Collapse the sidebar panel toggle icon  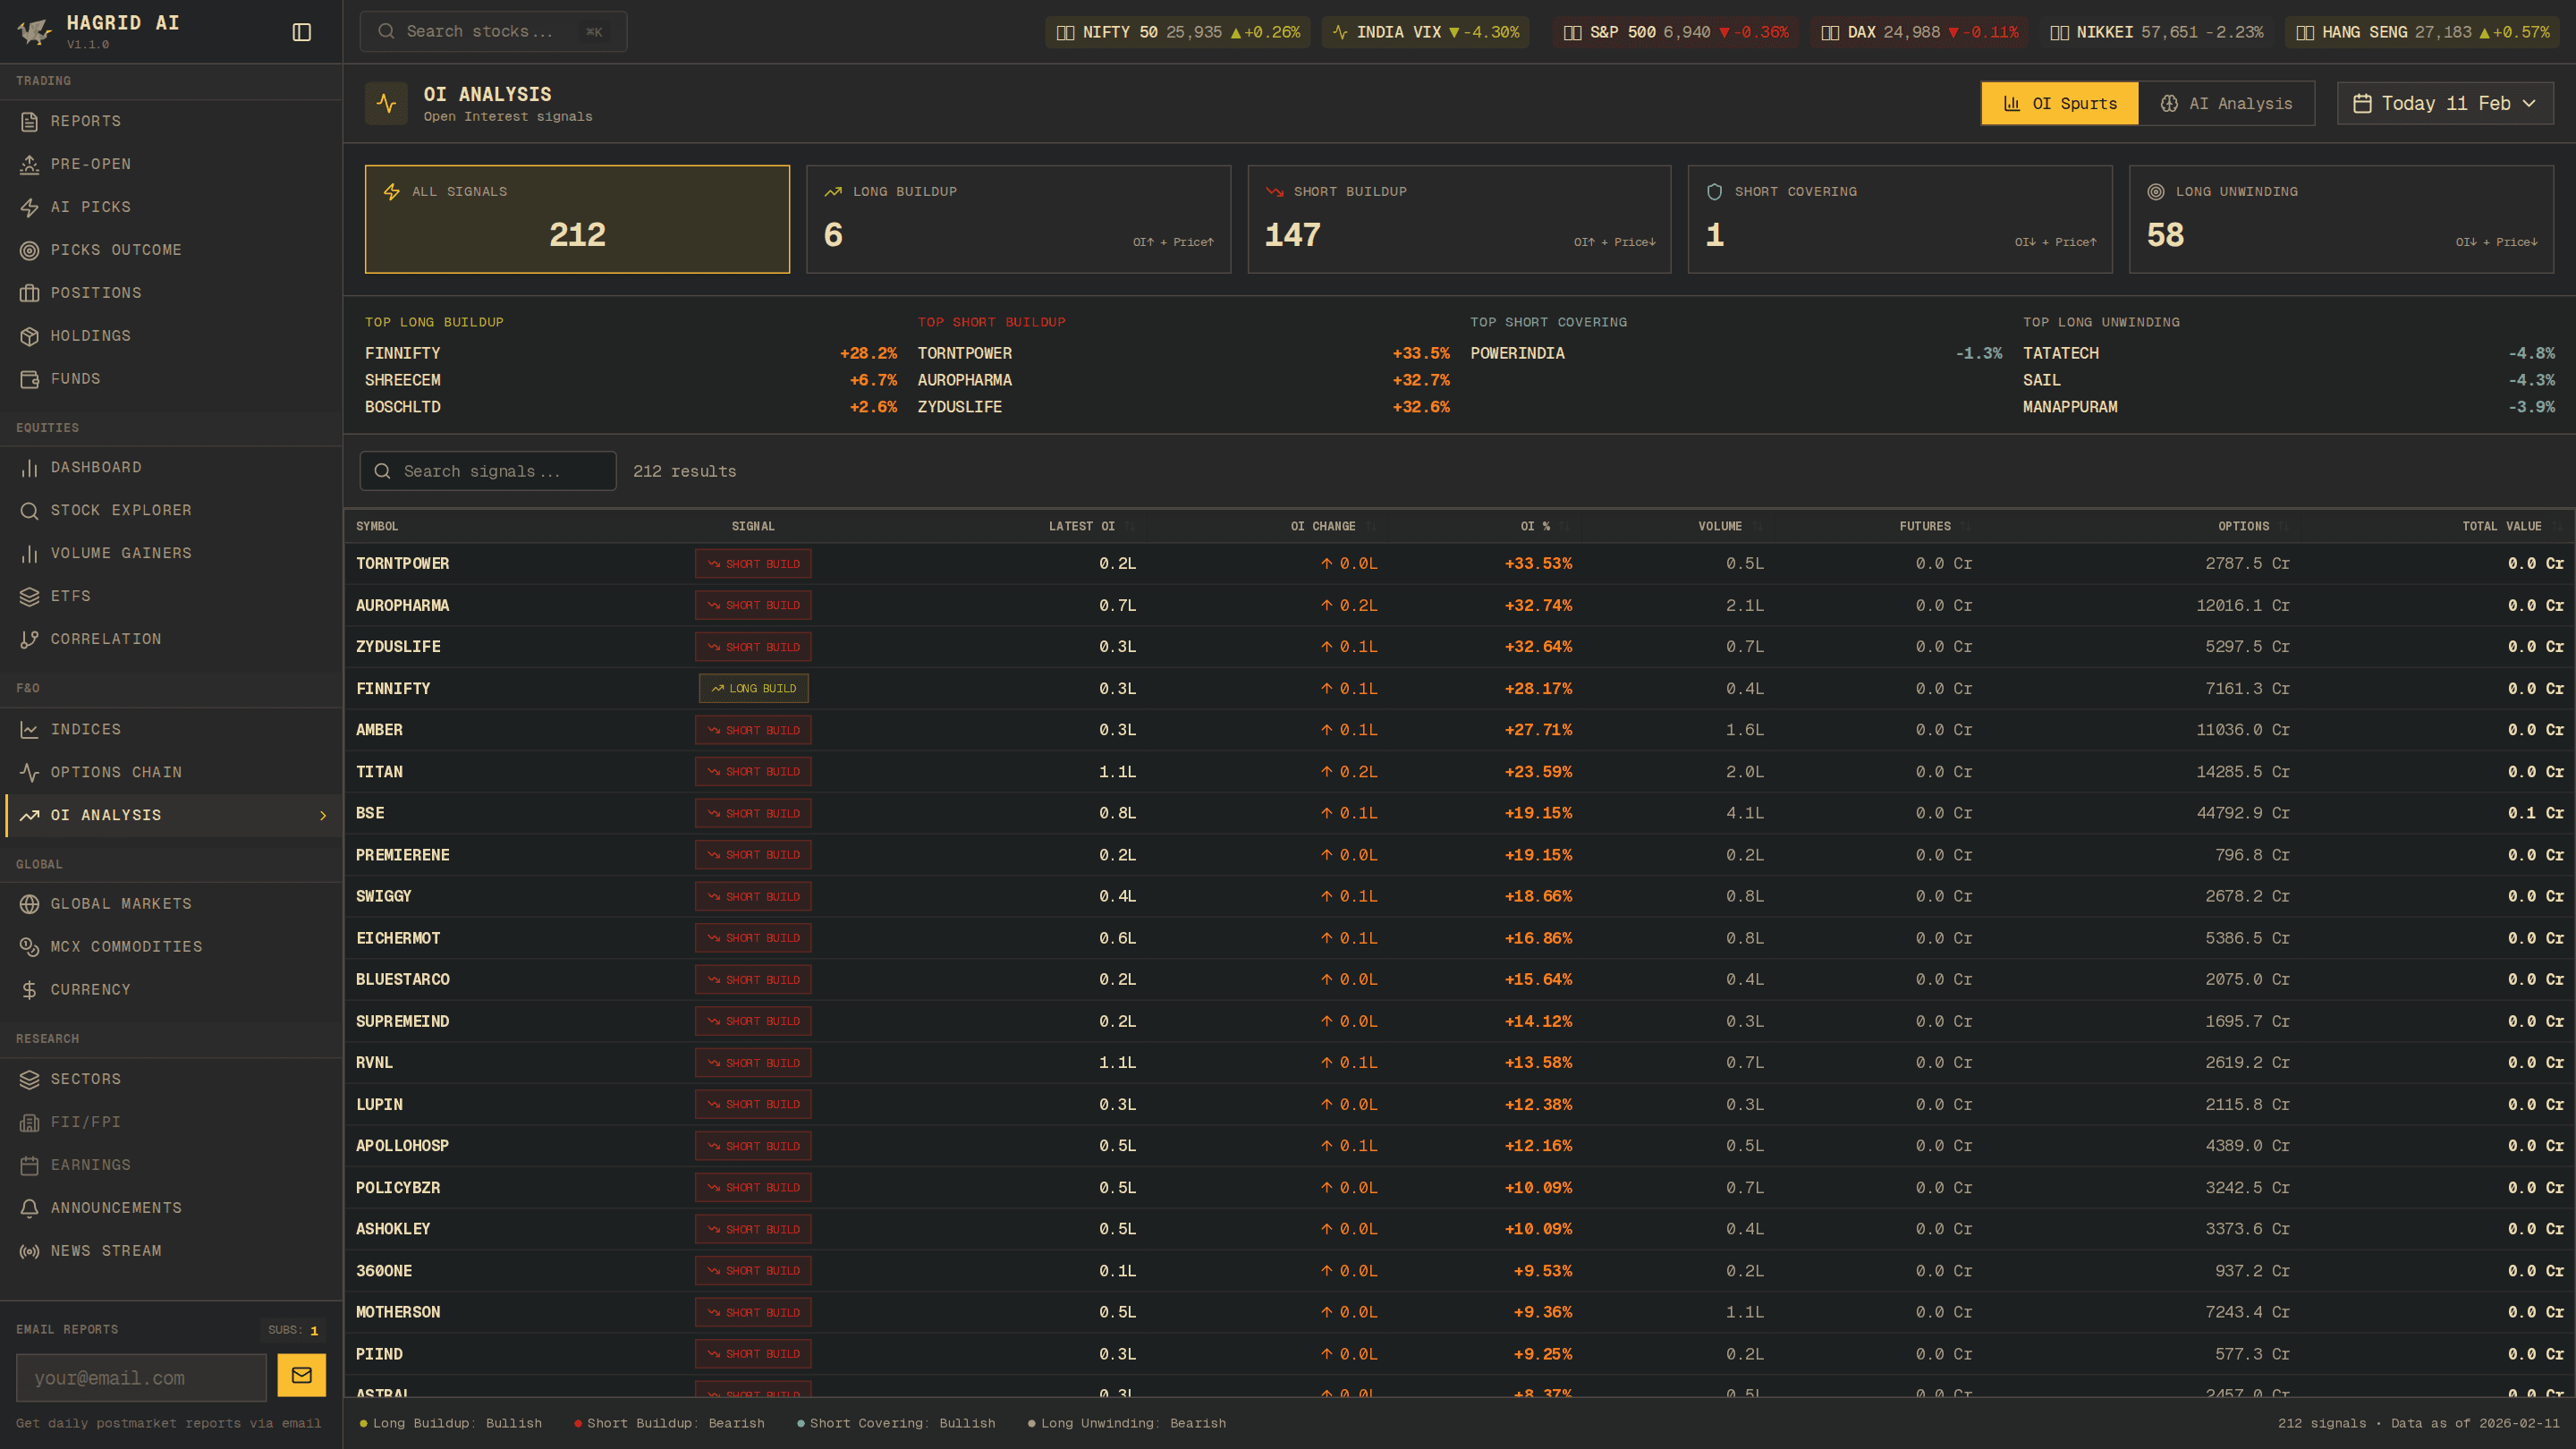(301, 32)
